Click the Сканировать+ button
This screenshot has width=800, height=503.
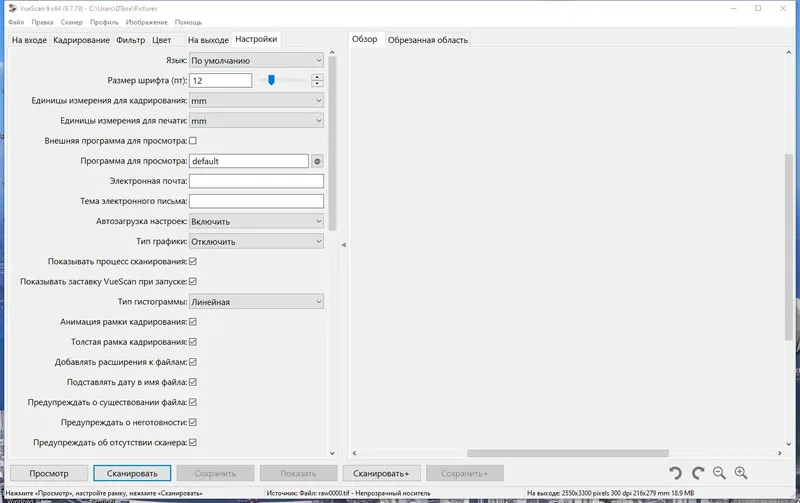pyautogui.click(x=382, y=473)
